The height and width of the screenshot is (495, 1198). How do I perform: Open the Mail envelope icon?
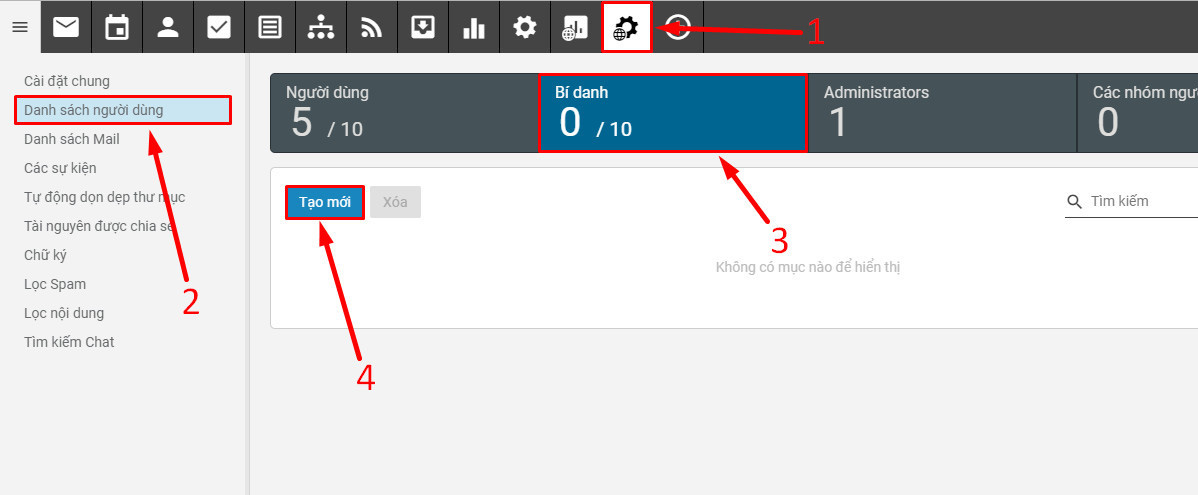(66, 28)
